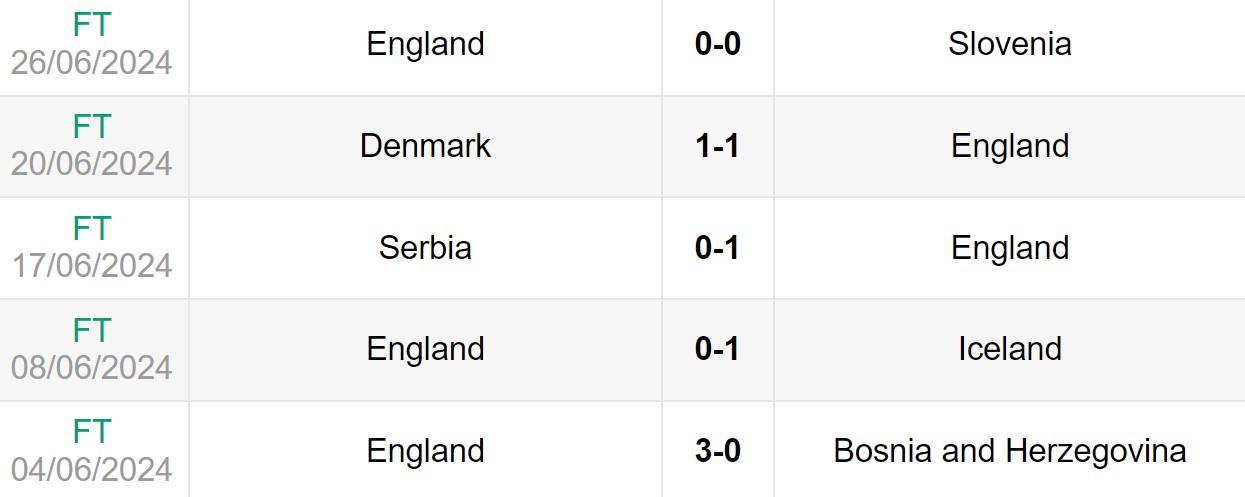Click England in the Bosnia match row
The height and width of the screenshot is (497, 1245).
pos(425,451)
